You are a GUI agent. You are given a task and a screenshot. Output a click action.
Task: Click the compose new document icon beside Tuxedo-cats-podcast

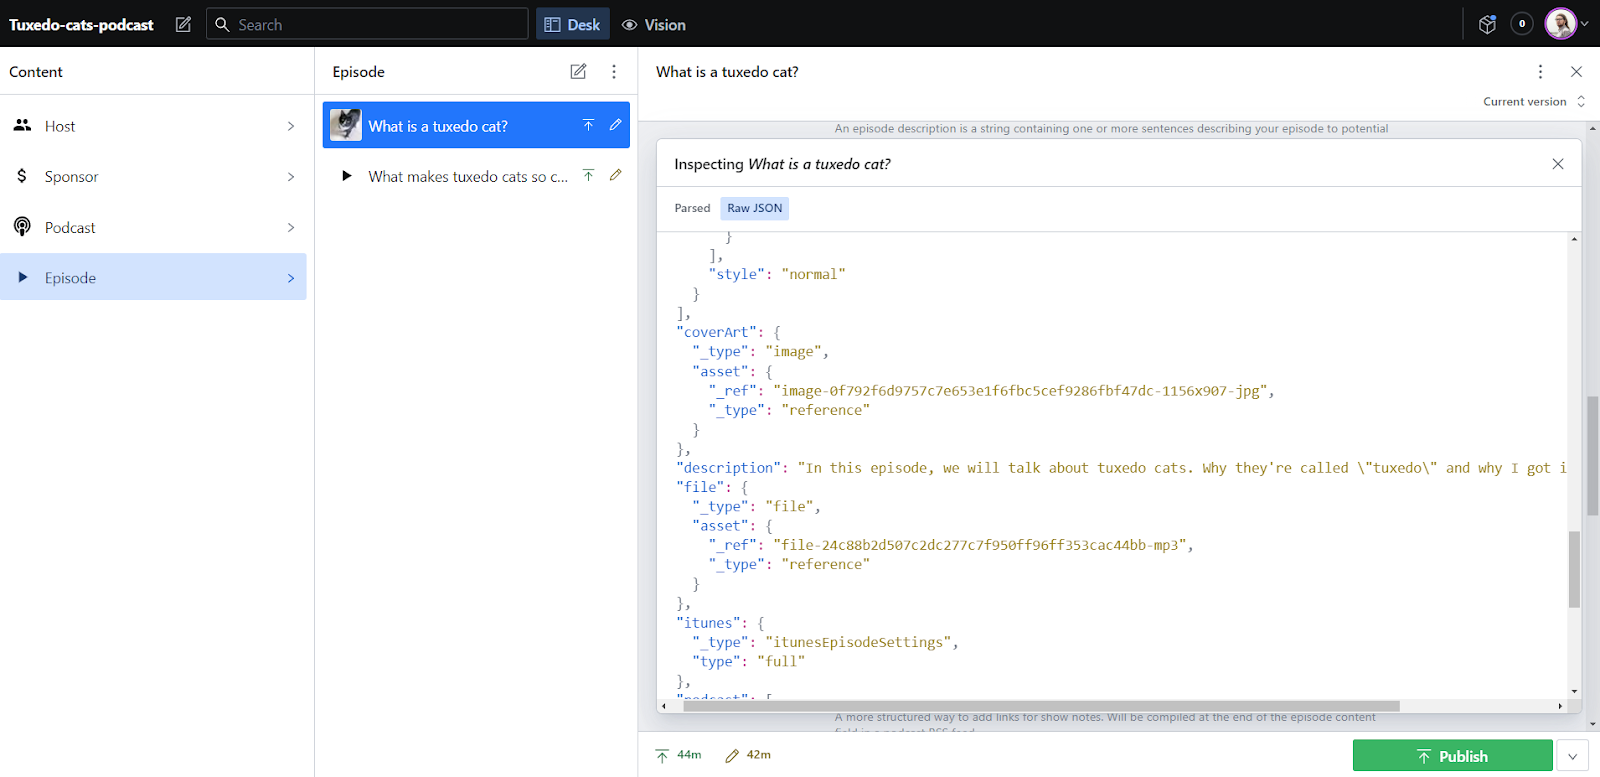tap(183, 24)
